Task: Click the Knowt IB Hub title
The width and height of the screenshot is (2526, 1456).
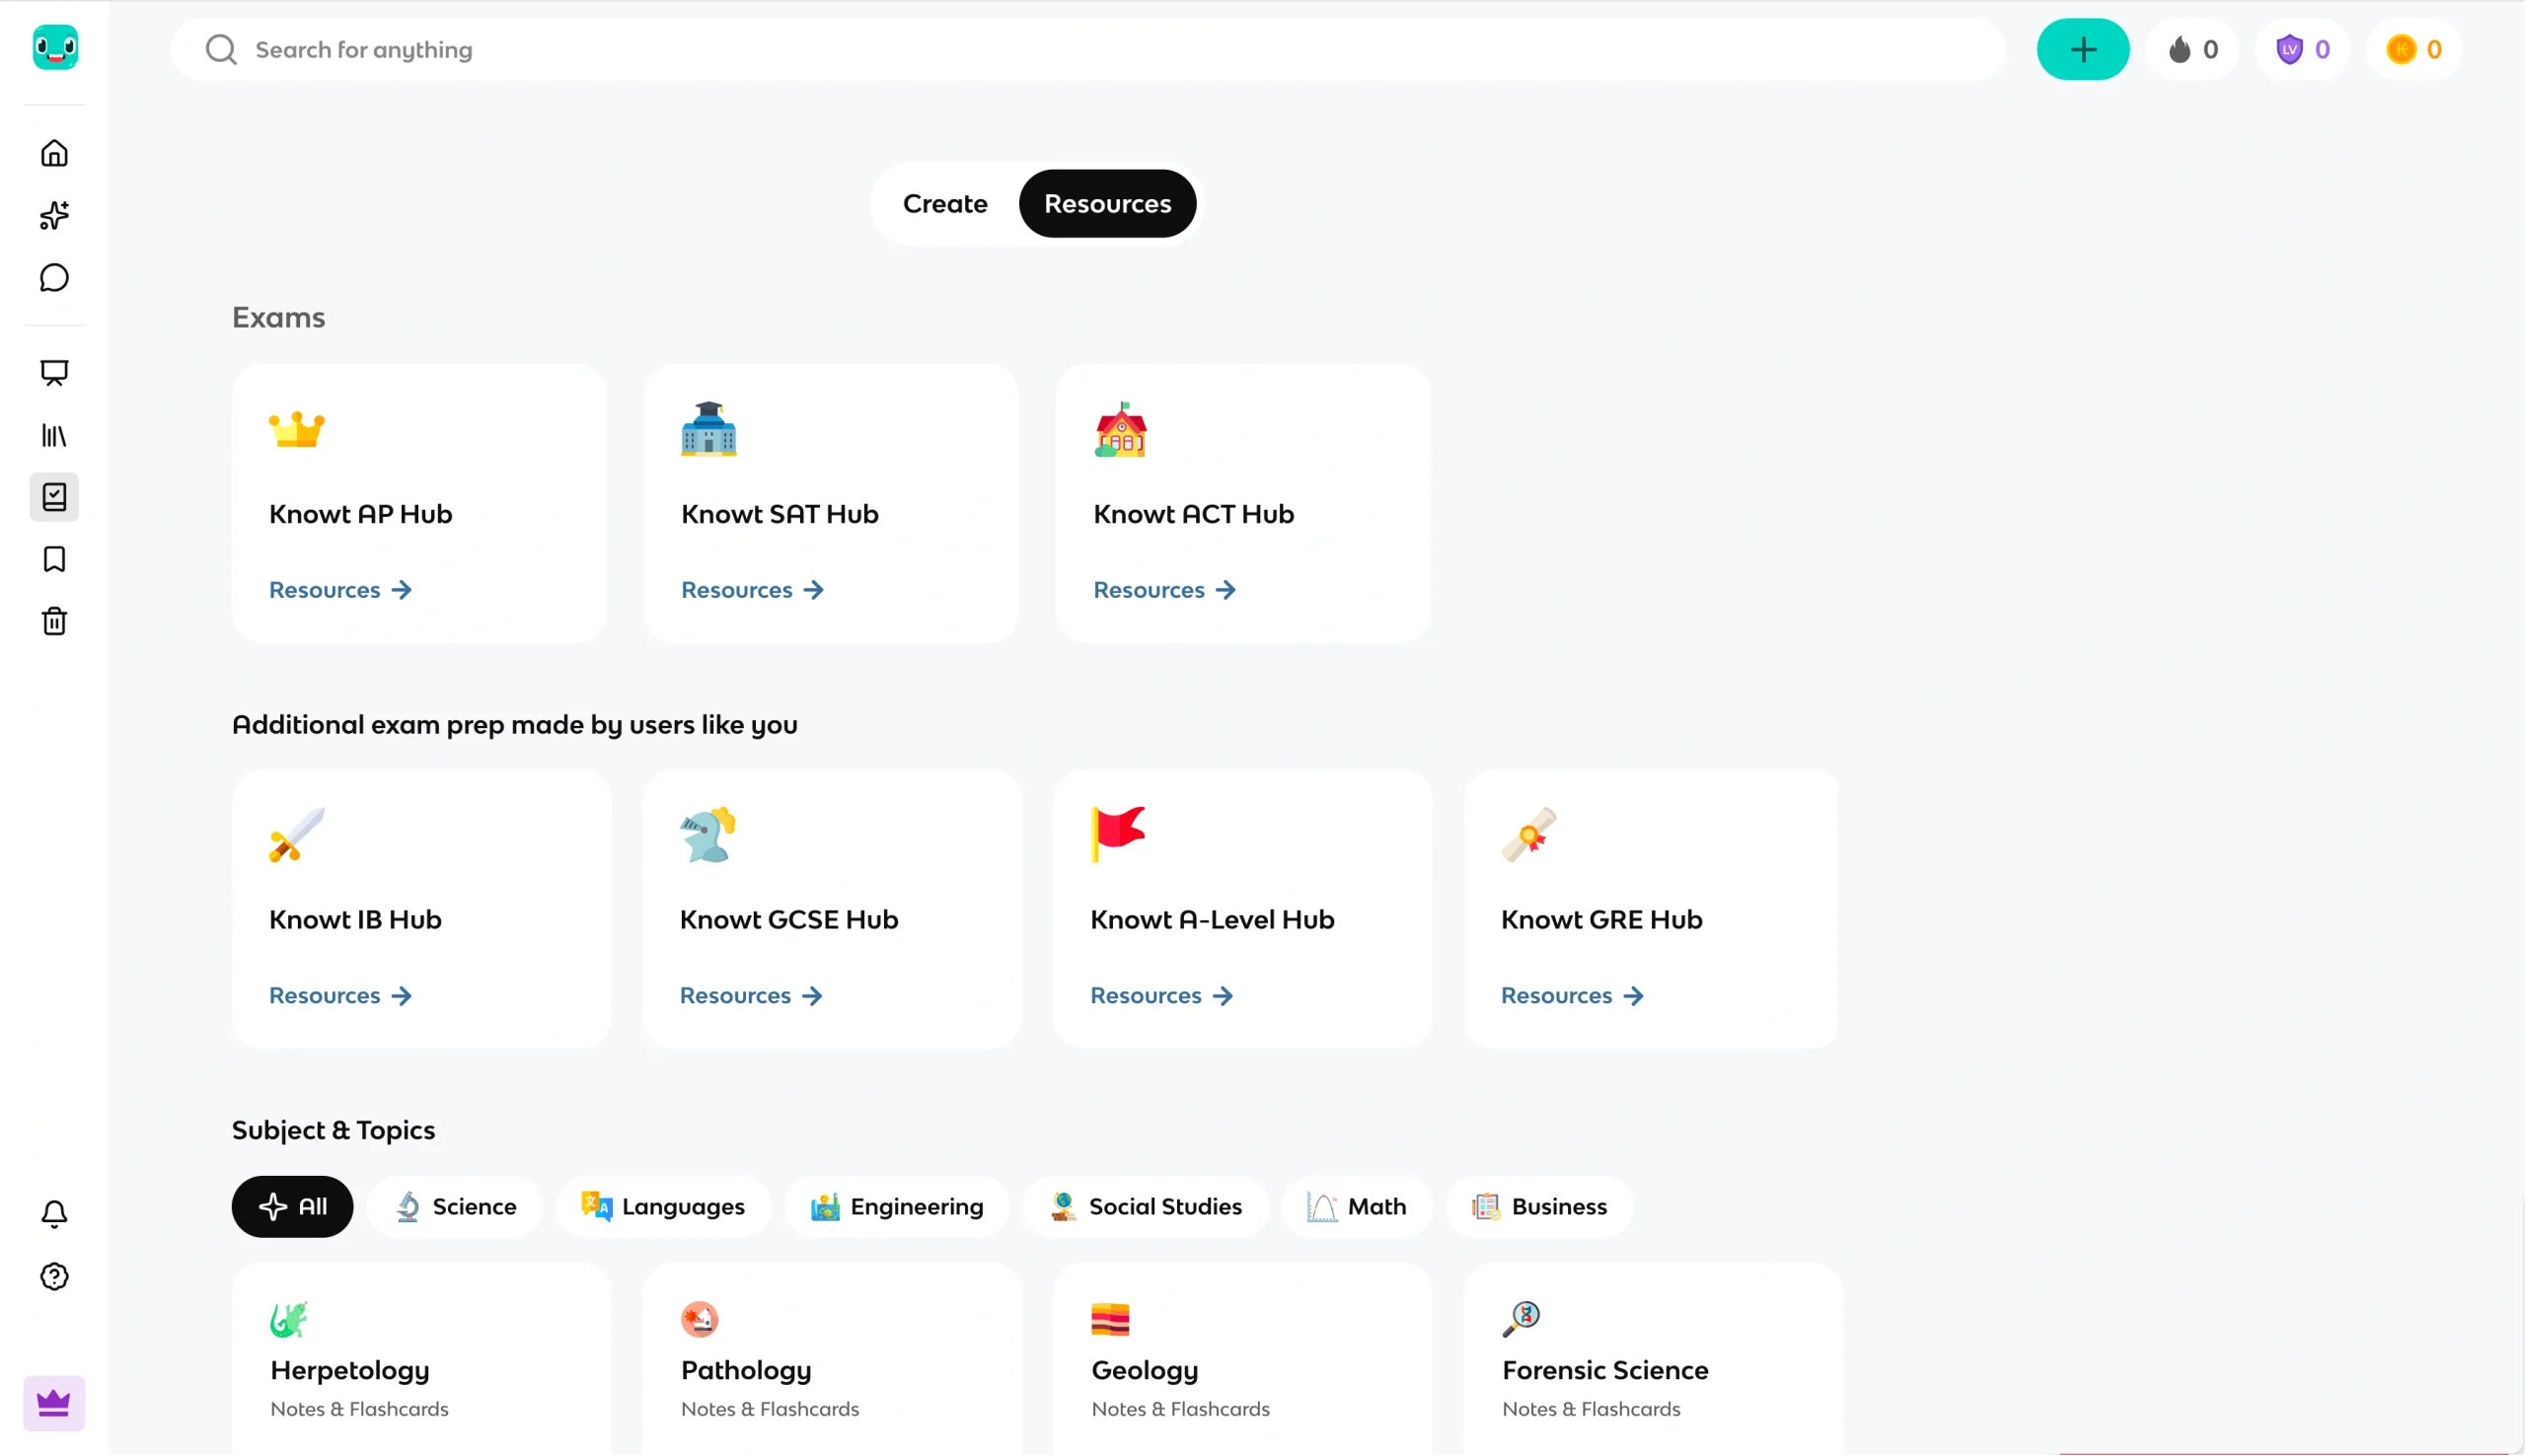Action: pos(355,920)
